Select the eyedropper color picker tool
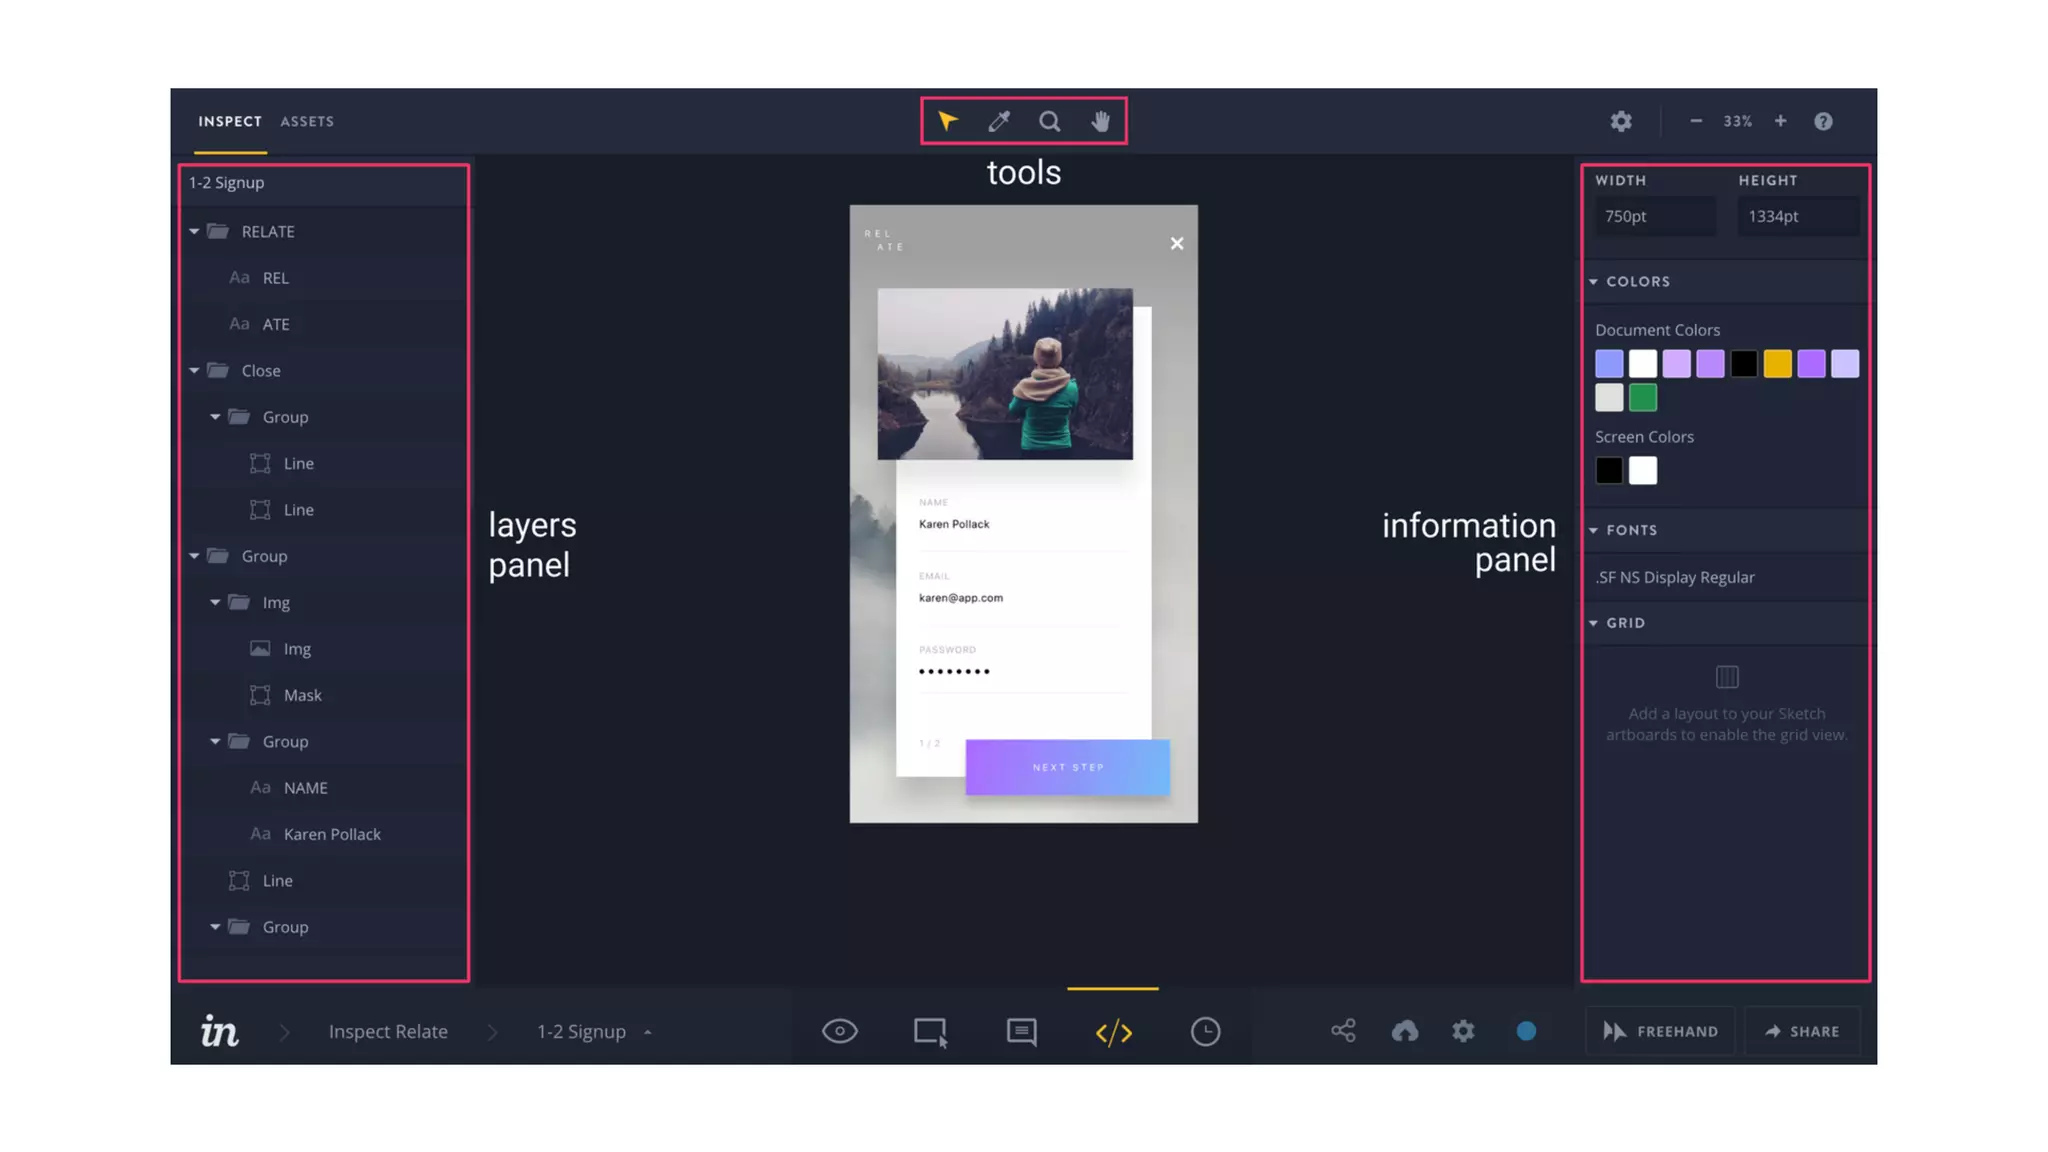This screenshot has width=2048, height=1152. click(x=998, y=121)
